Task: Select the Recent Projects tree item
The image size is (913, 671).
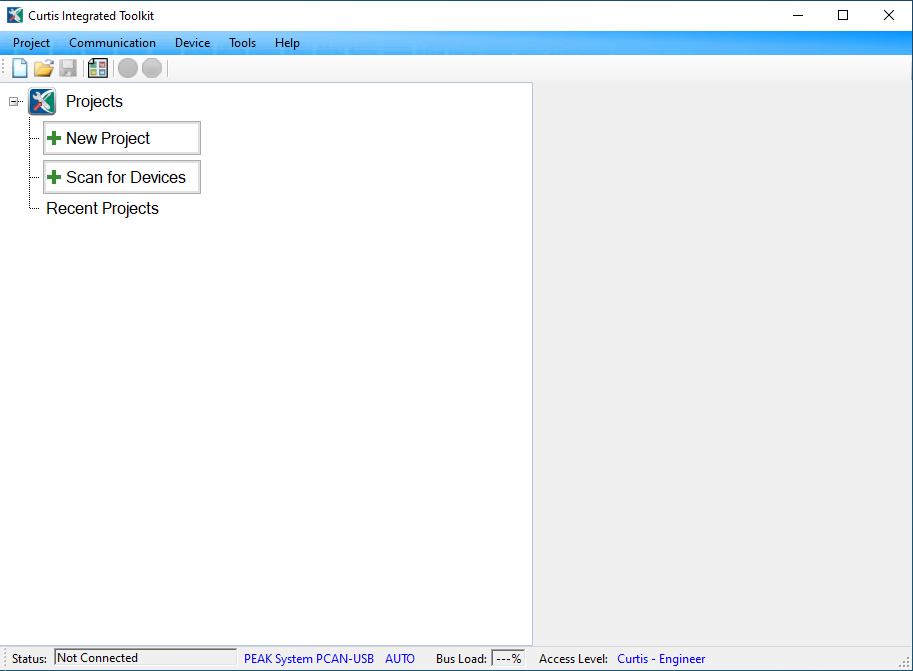Action: click(x=102, y=209)
